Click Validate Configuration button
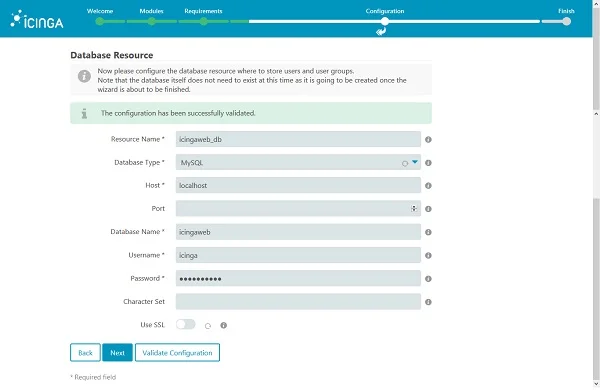The image size is (600, 390). [x=177, y=352]
